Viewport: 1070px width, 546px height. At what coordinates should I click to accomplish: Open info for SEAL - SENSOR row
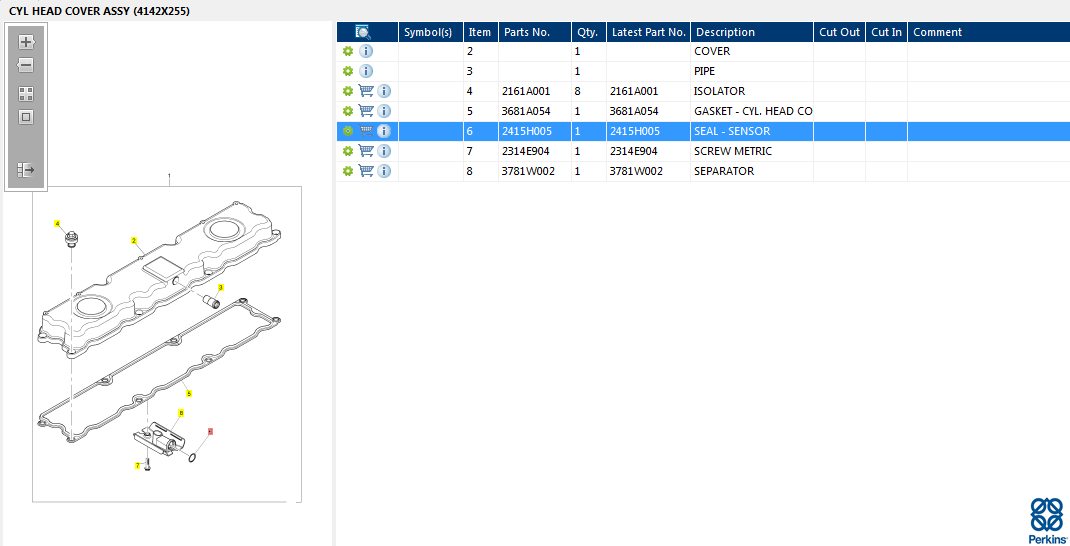coord(384,131)
